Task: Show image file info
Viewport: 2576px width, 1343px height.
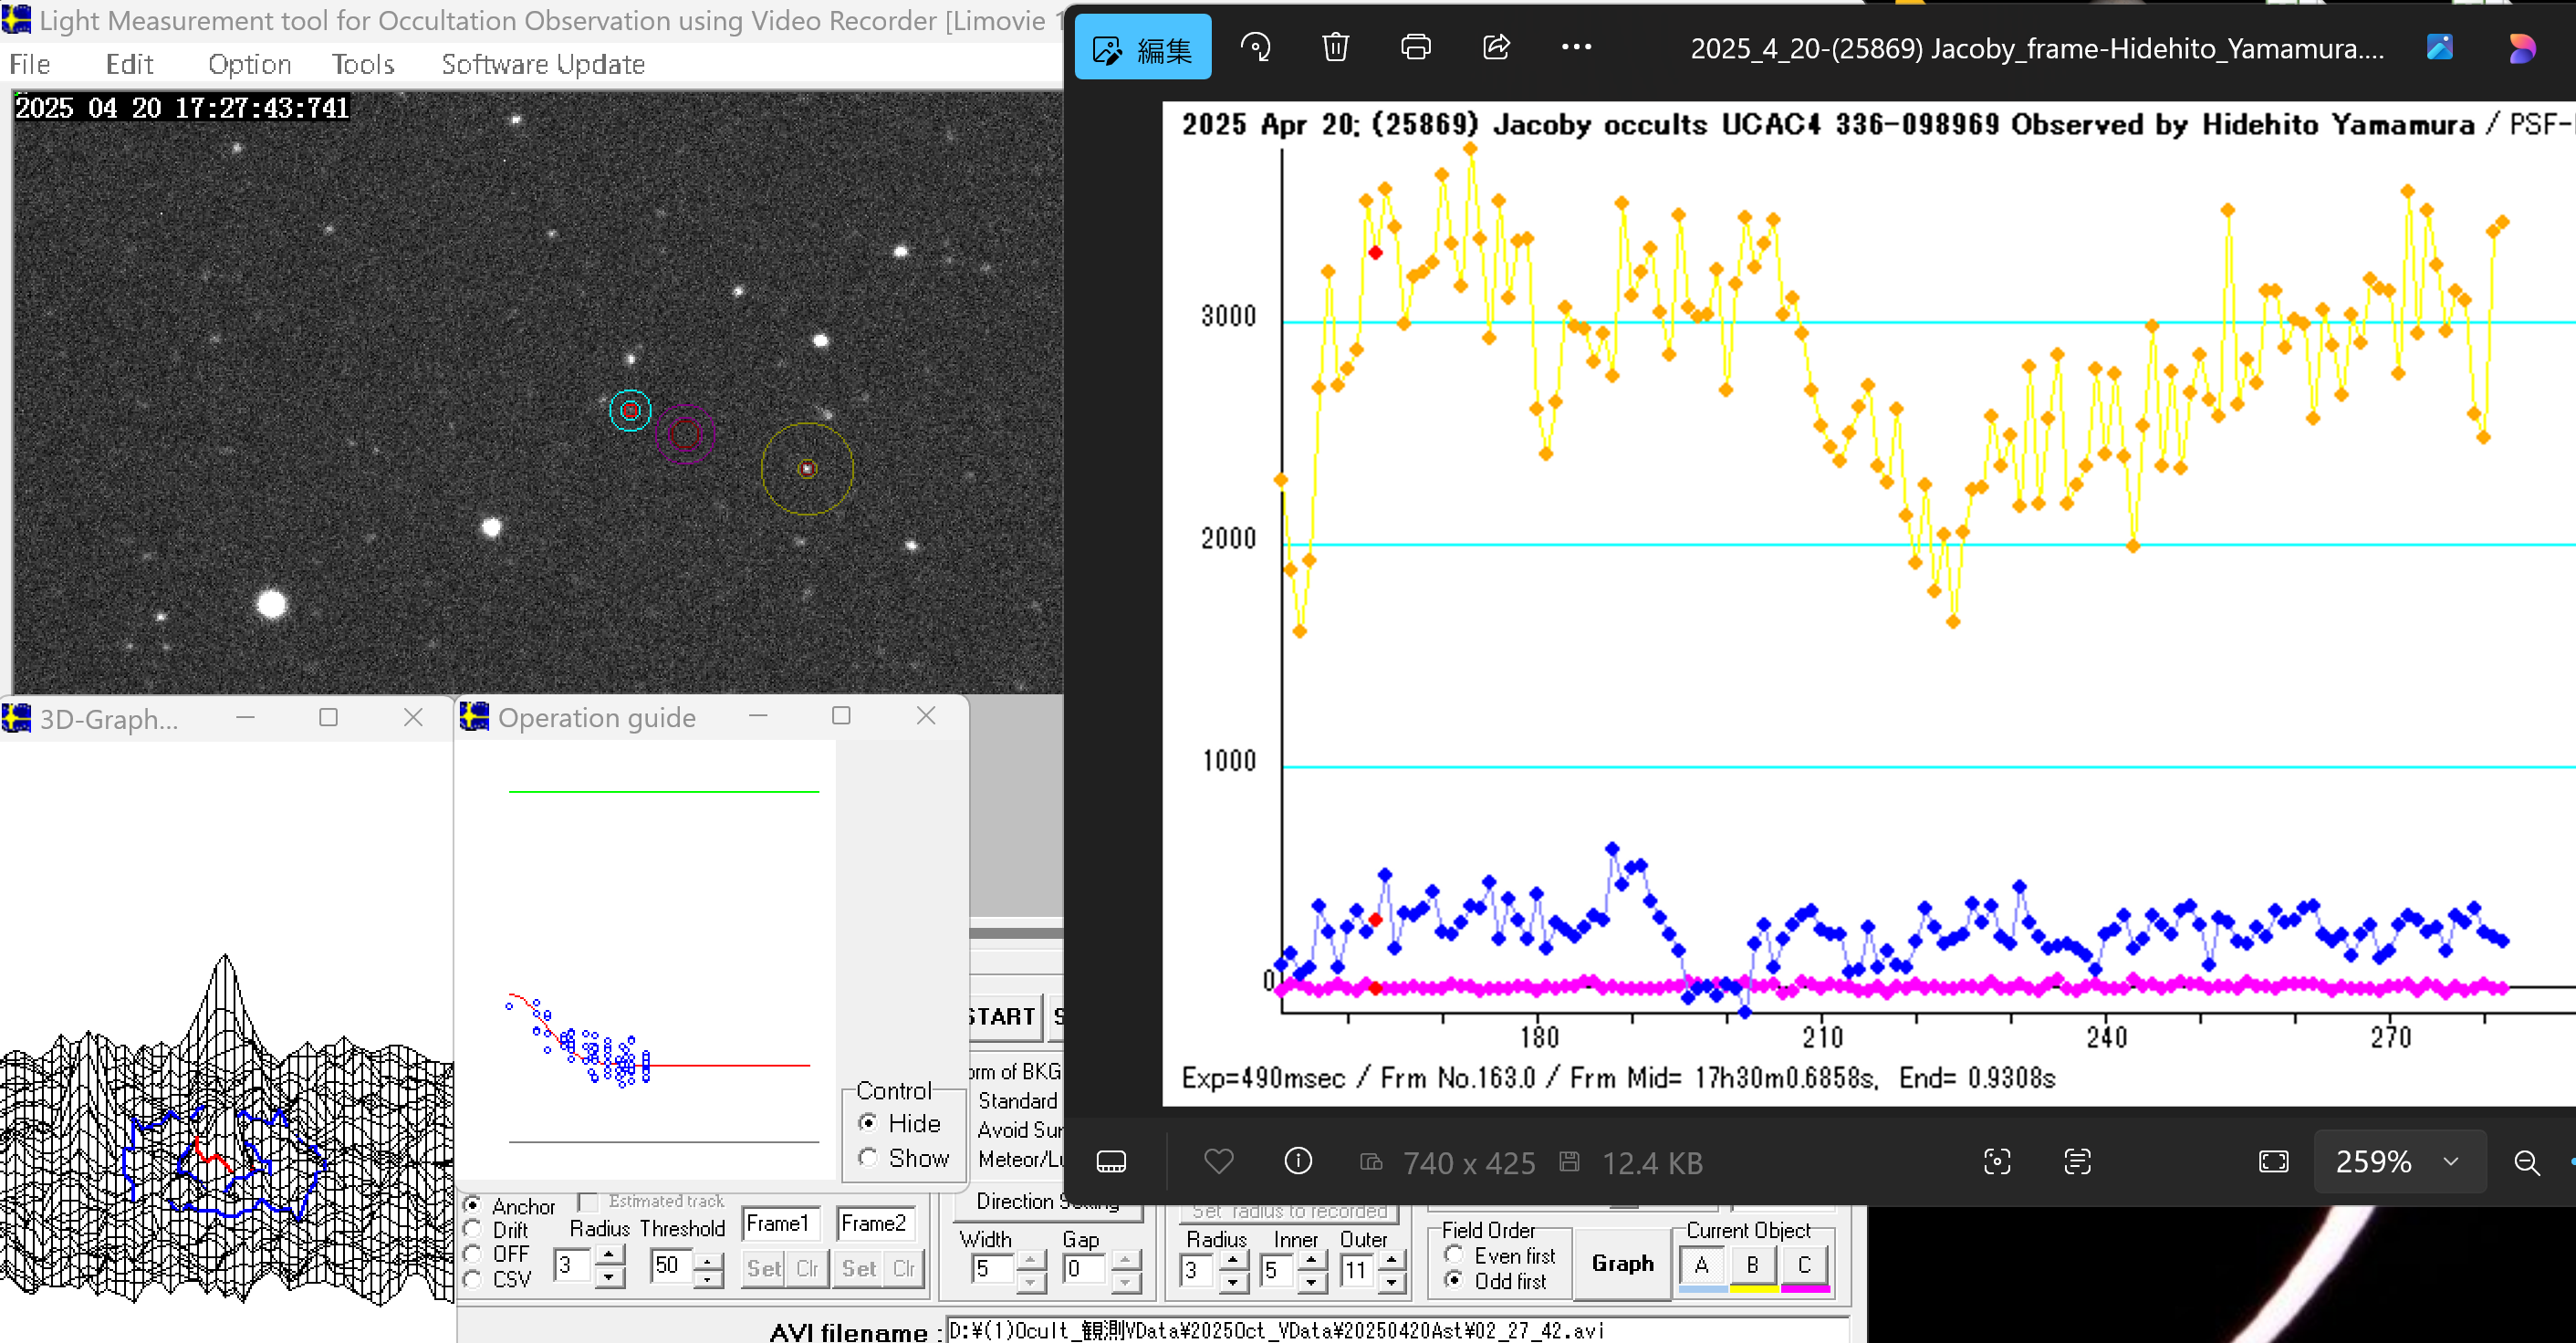Action: pos(1297,1161)
